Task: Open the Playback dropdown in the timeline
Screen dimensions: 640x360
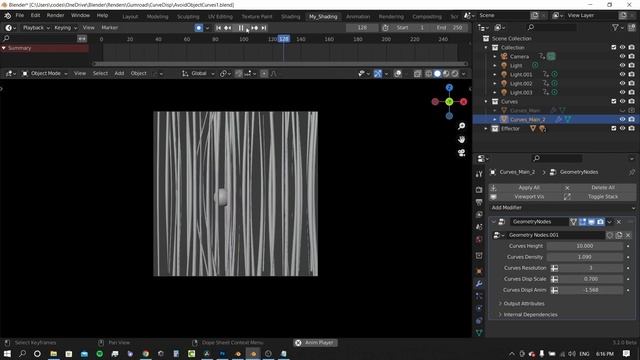Action: tap(36, 28)
